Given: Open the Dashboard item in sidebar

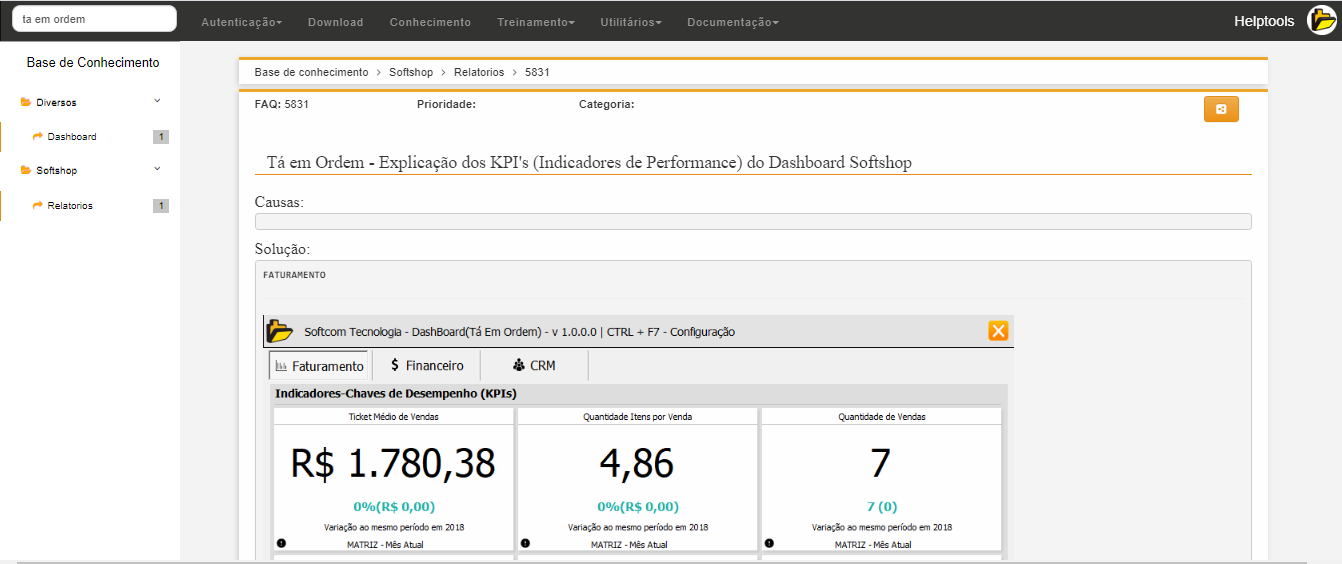Looking at the screenshot, I should [x=72, y=137].
